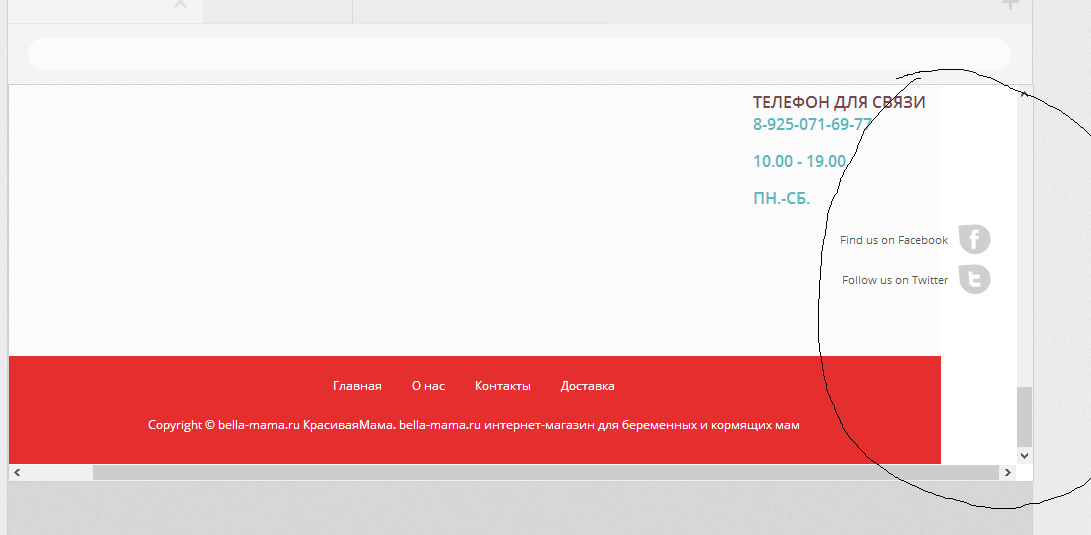Click the 'Follow us on Twitter' link
Viewport: 1091px width, 535px height.
(895, 280)
